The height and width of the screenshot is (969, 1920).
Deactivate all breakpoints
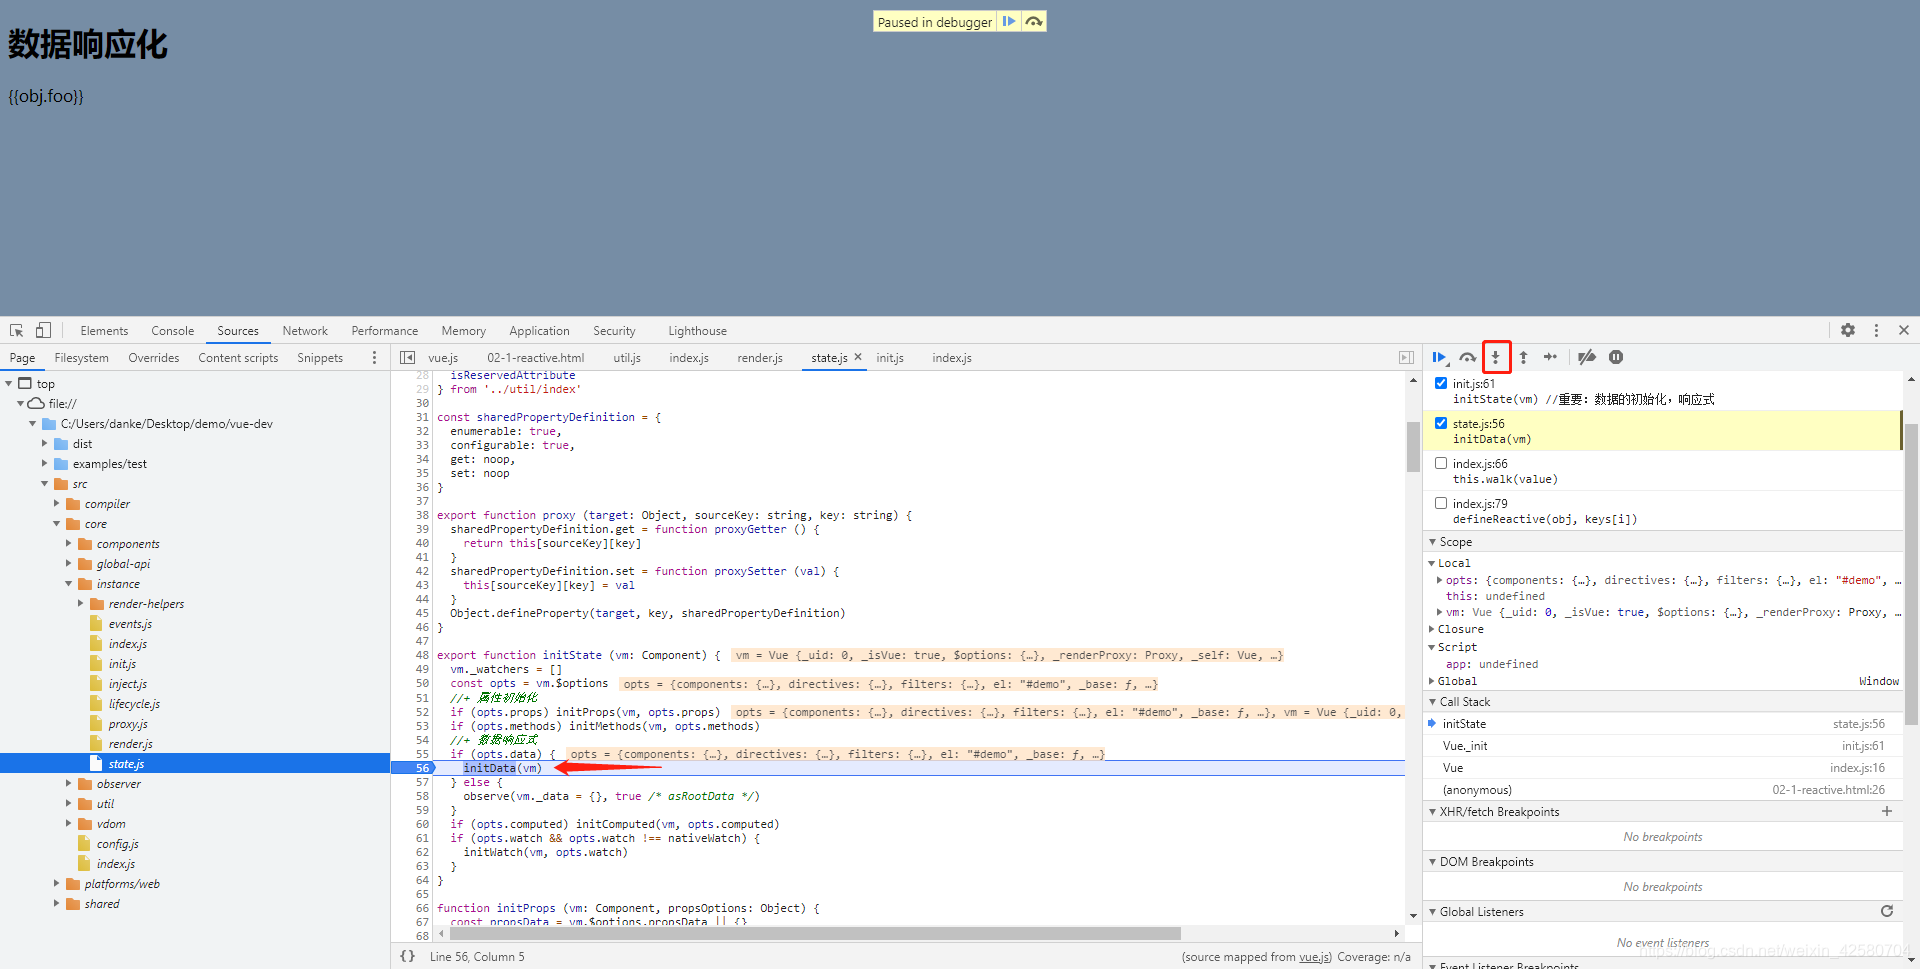click(x=1587, y=357)
